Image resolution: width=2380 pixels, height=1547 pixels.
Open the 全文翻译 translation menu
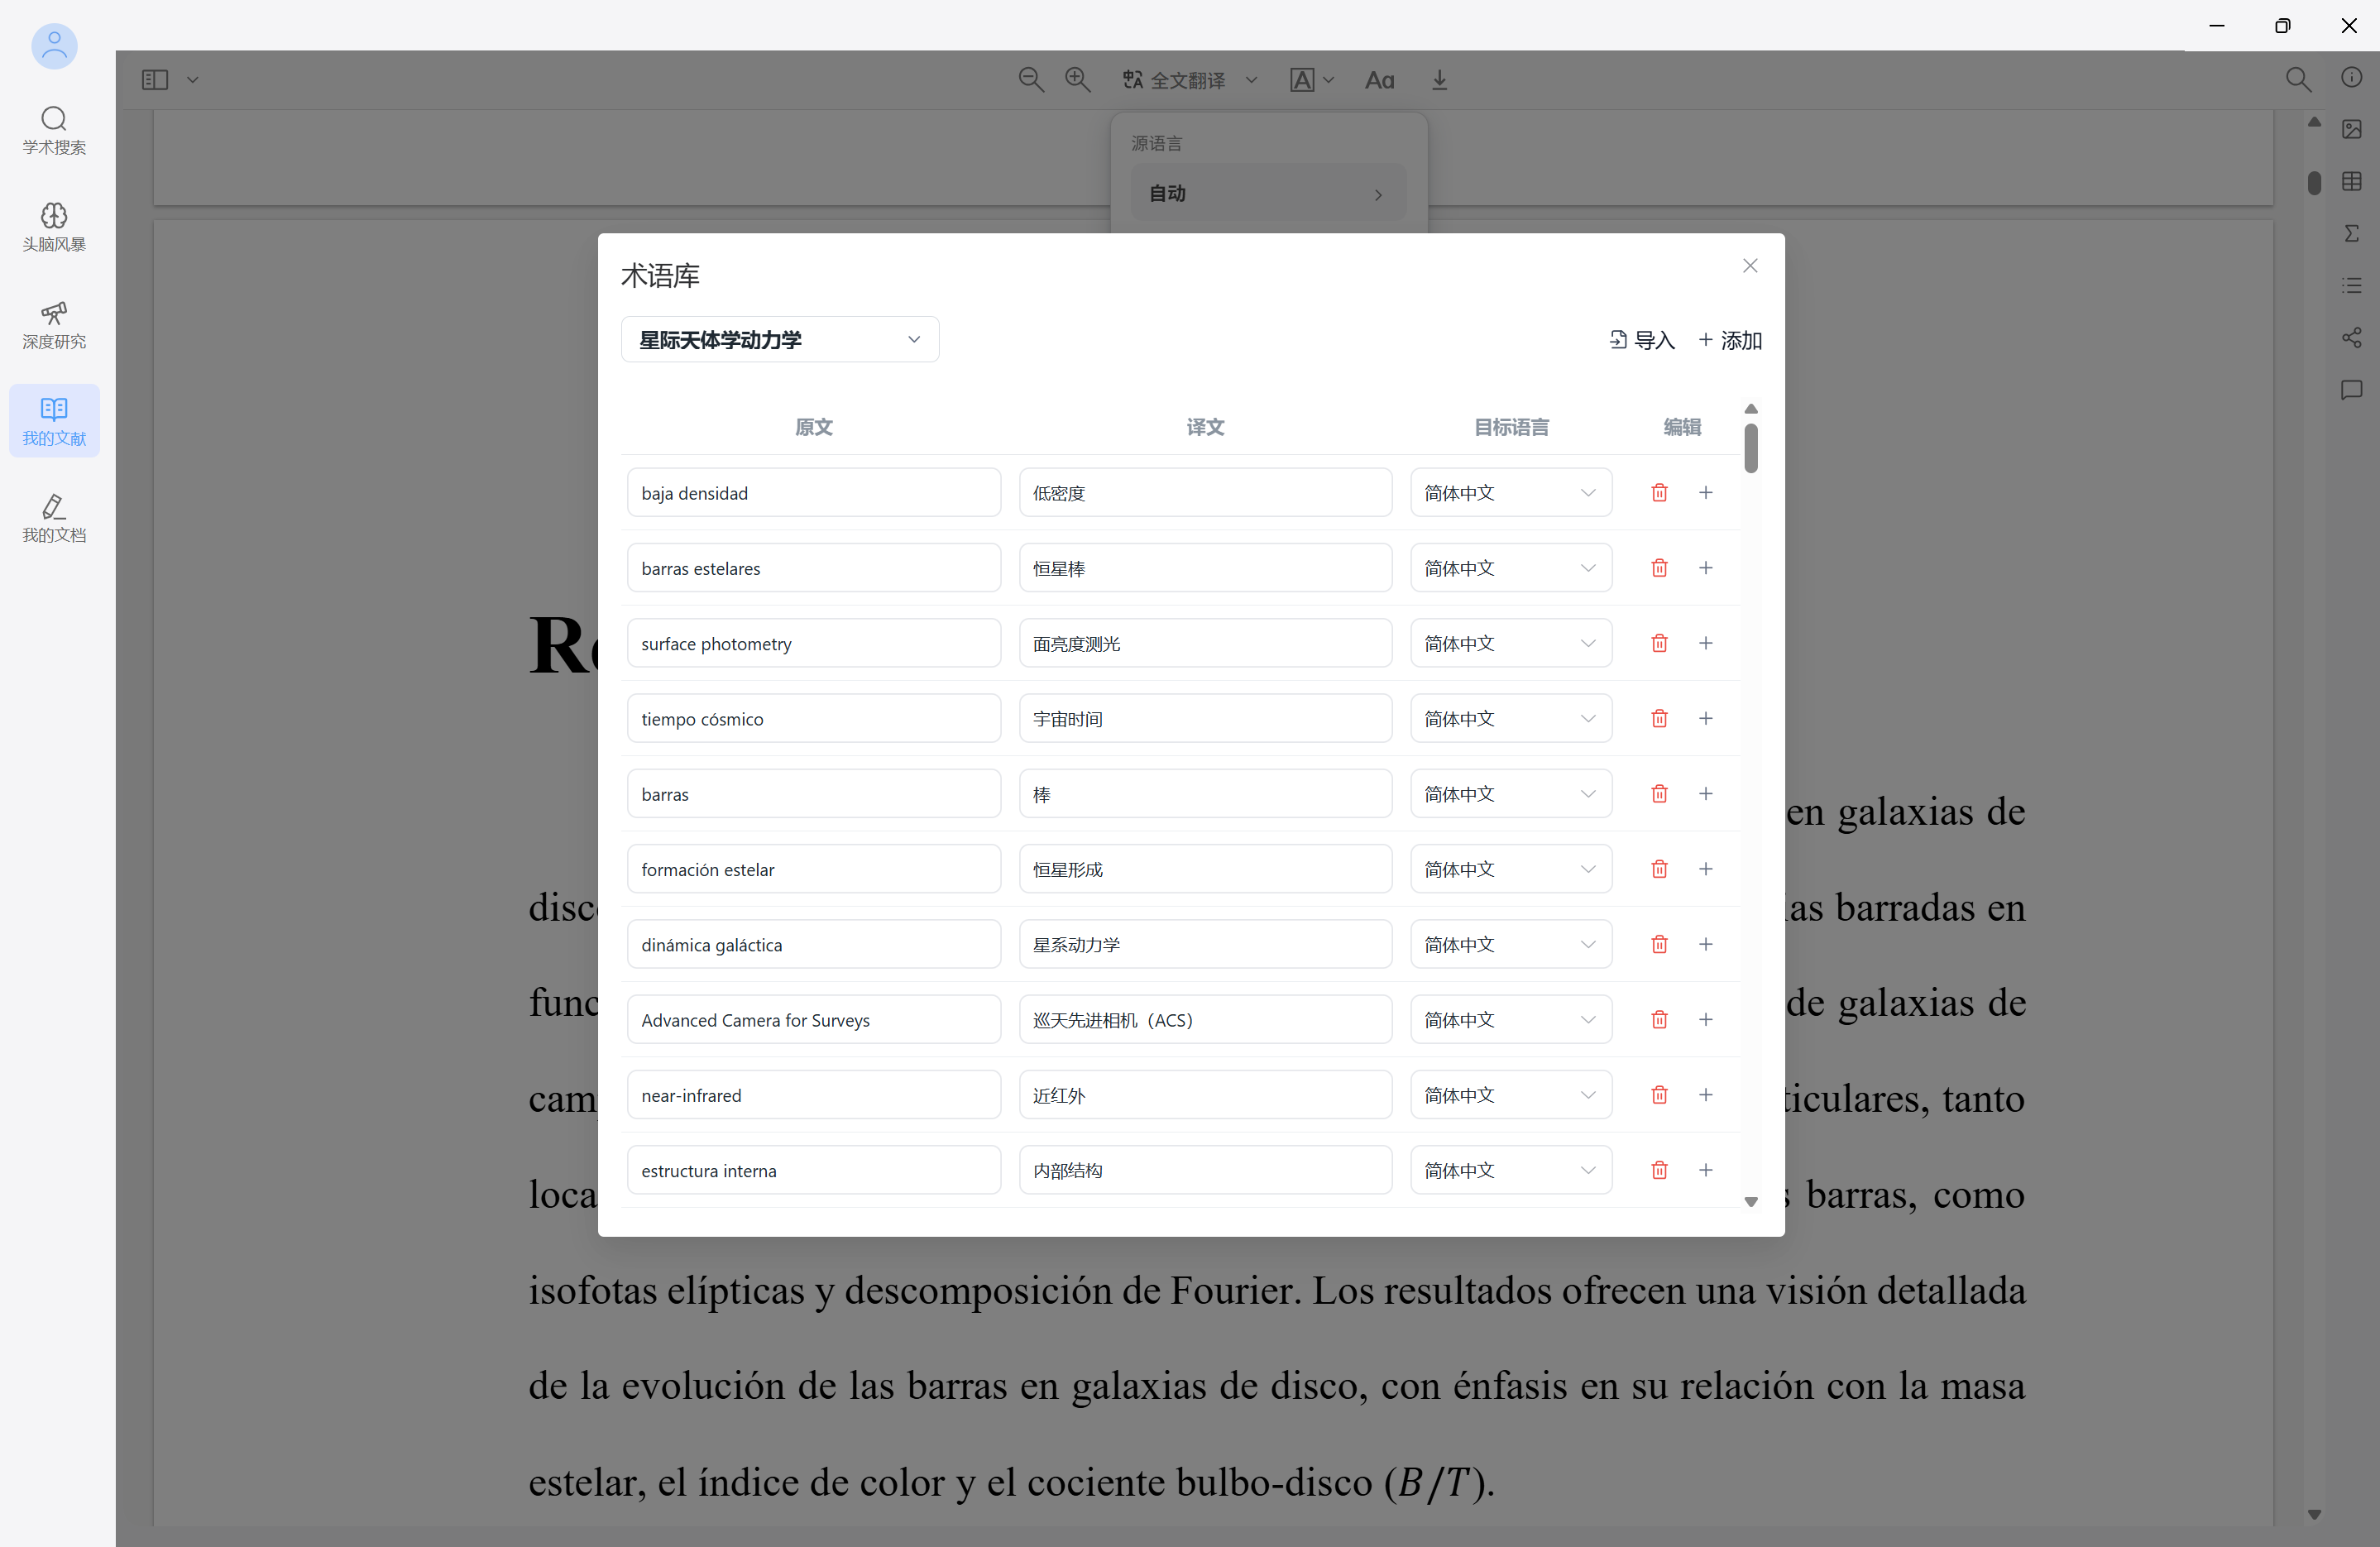pyautogui.click(x=1189, y=80)
